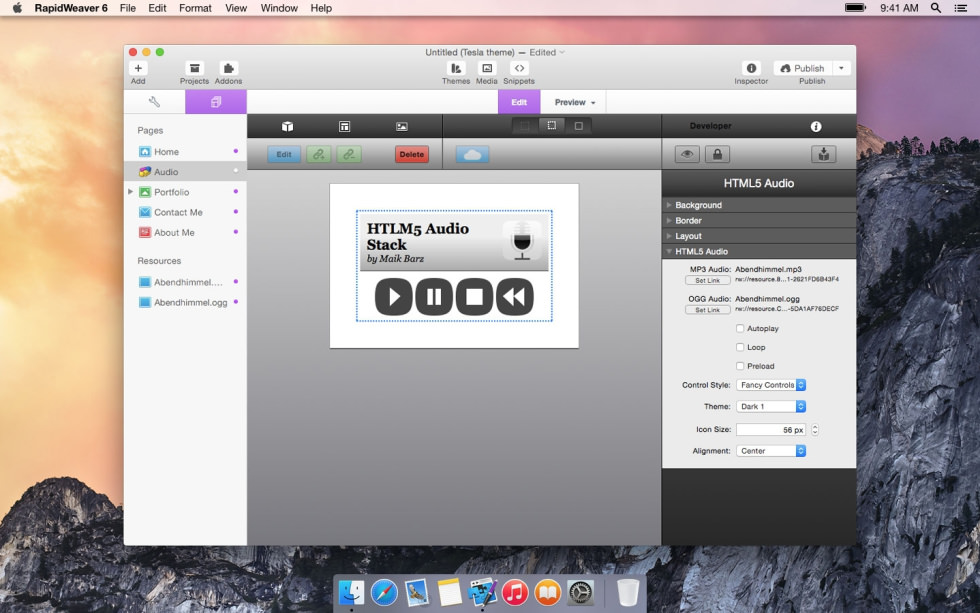
Task: Open the Publish dropdown arrow
Action: click(842, 68)
